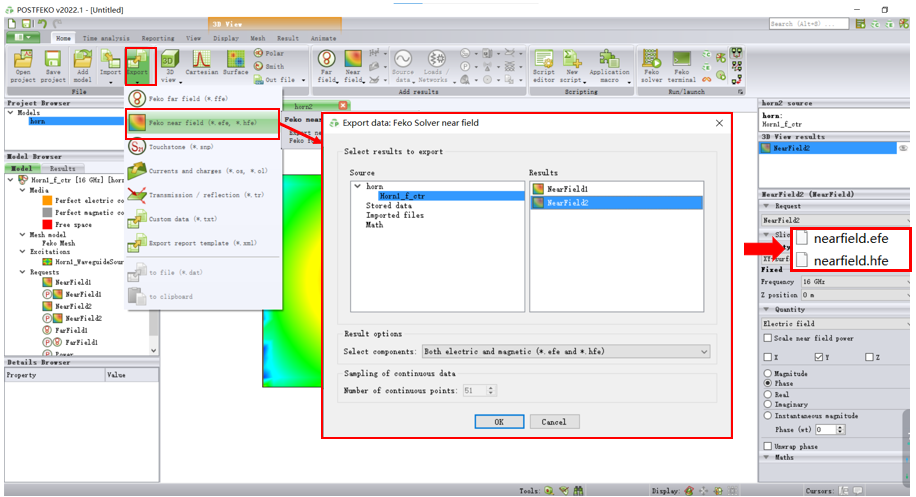Screen dimensions: 916x497
Task: Open the Script editor
Action: [543, 66]
